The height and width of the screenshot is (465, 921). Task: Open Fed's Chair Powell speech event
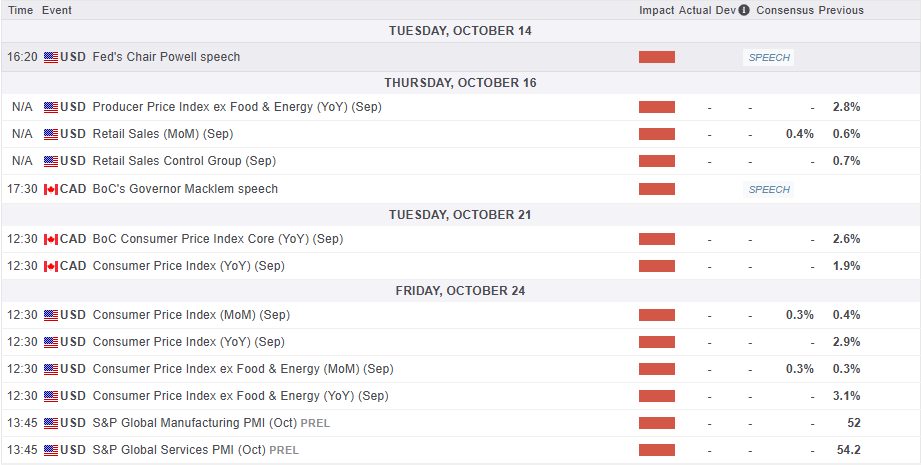point(166,57)
